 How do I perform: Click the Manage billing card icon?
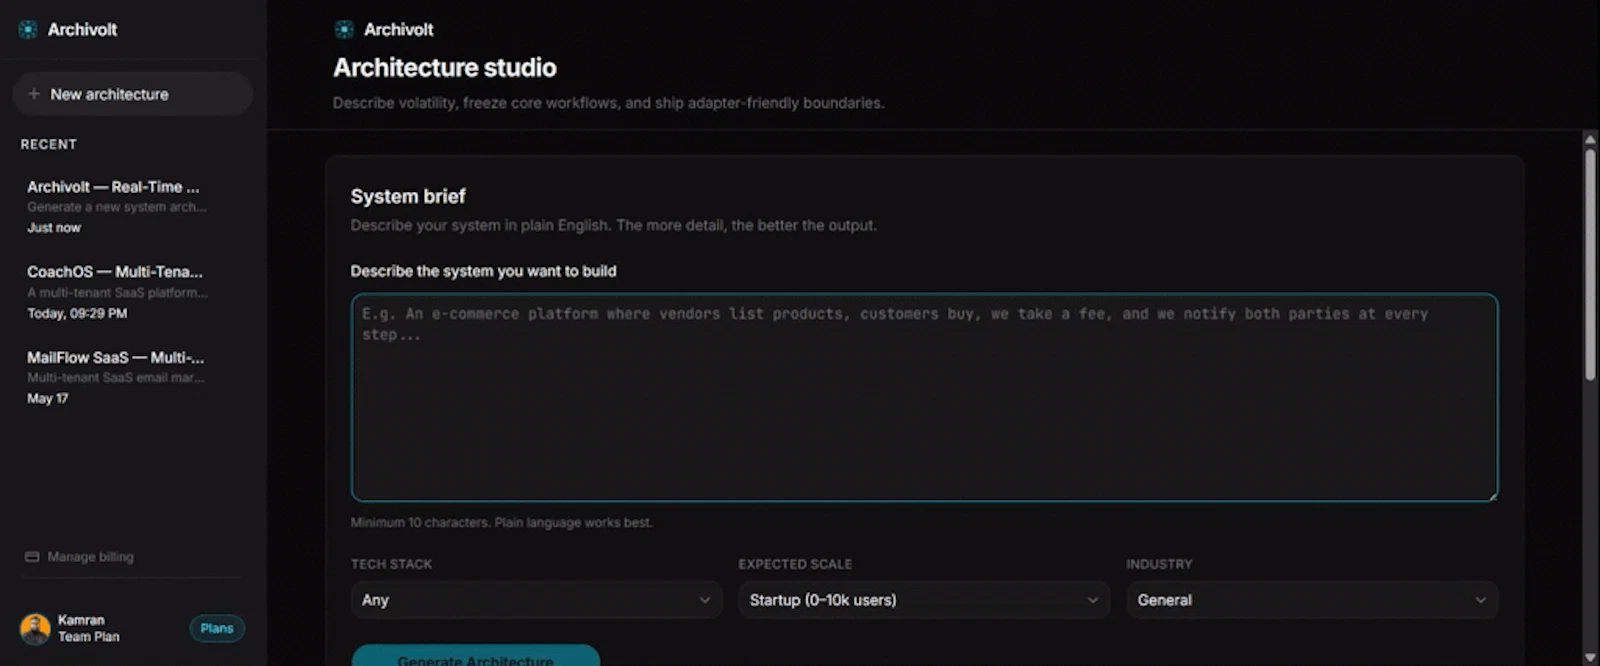tap(32, 557)
